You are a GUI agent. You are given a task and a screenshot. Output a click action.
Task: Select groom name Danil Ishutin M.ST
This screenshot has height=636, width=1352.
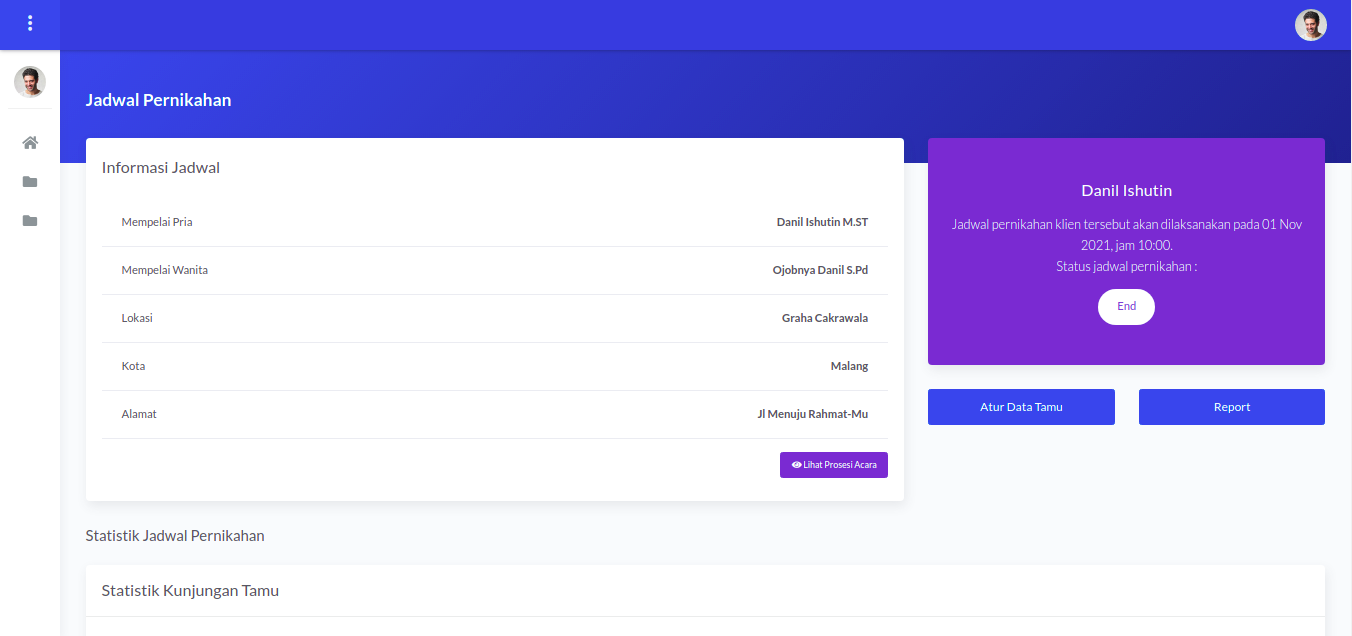coord(822,222)
